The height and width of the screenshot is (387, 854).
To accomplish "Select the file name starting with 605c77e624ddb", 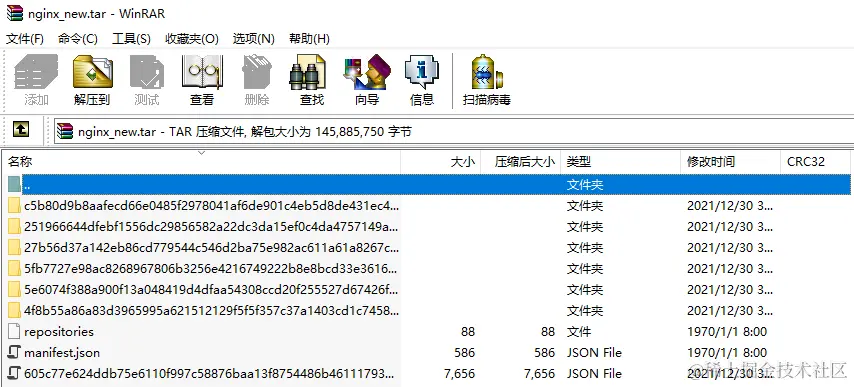I will (209, 373).
